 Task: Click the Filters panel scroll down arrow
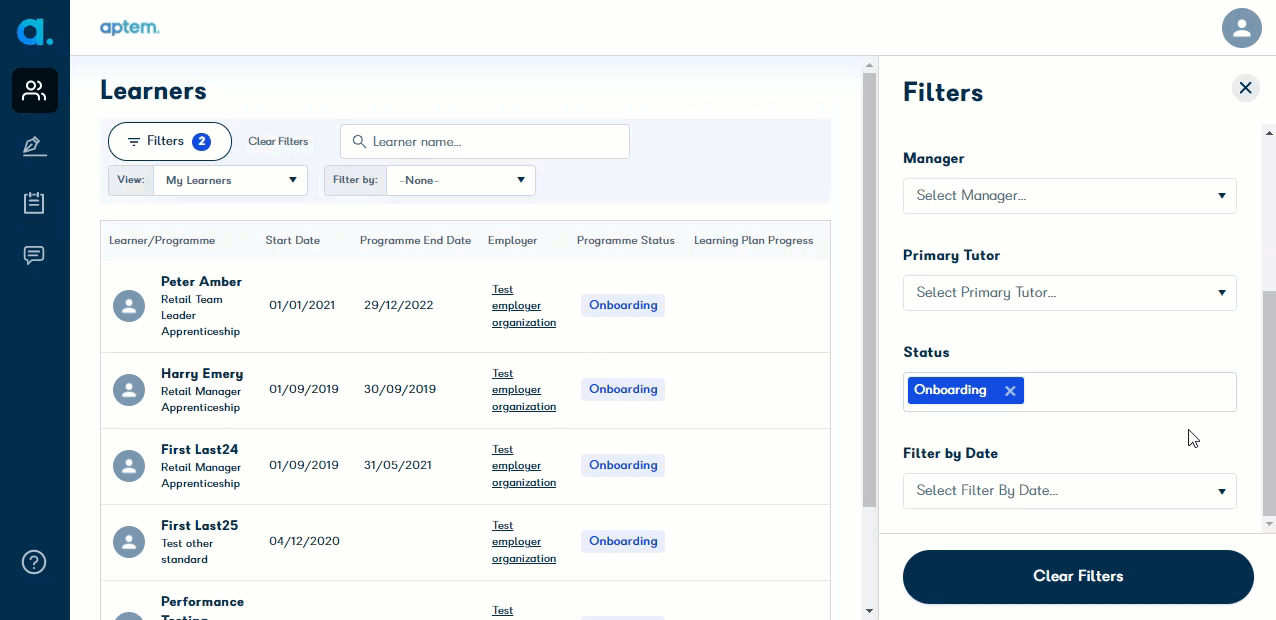click(x=1269, y=524)
